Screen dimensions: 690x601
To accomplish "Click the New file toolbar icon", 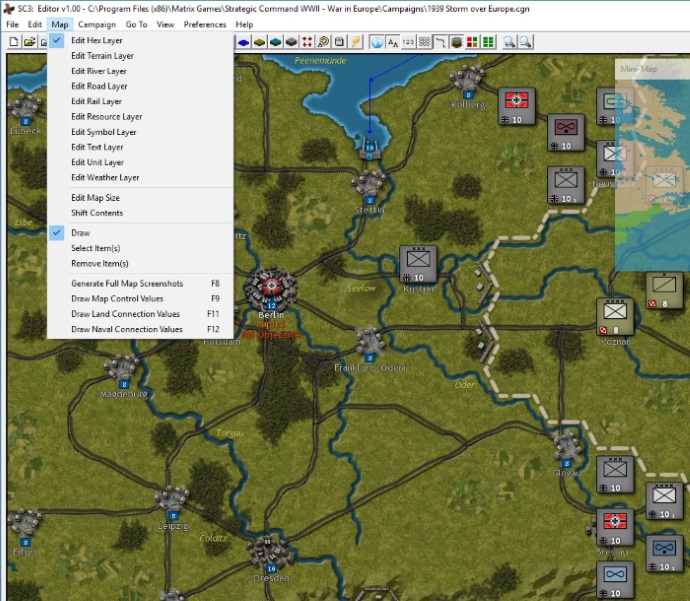I will click(x=14, y=42).
